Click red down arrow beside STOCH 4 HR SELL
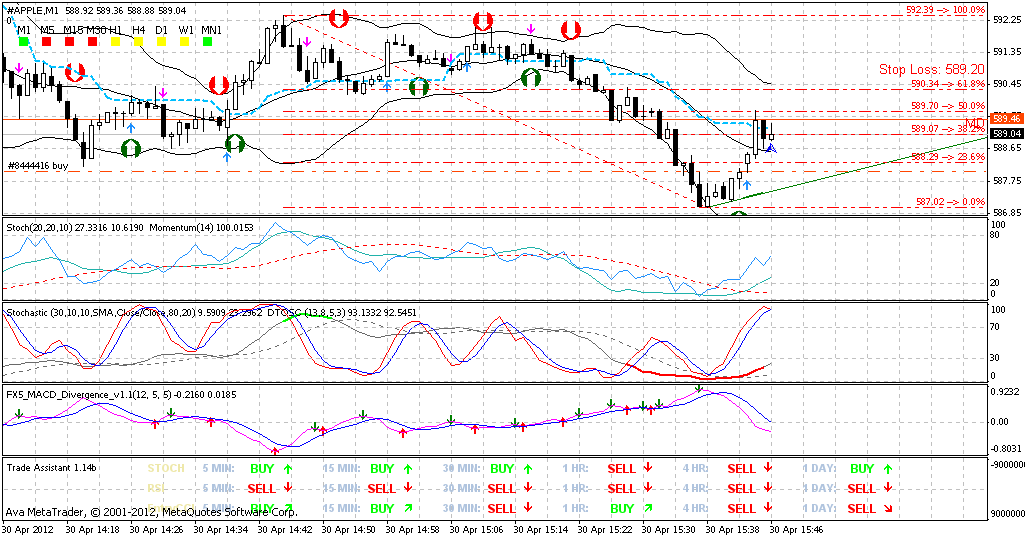Screen dimensions: 1025x537 tap(768, 468)
